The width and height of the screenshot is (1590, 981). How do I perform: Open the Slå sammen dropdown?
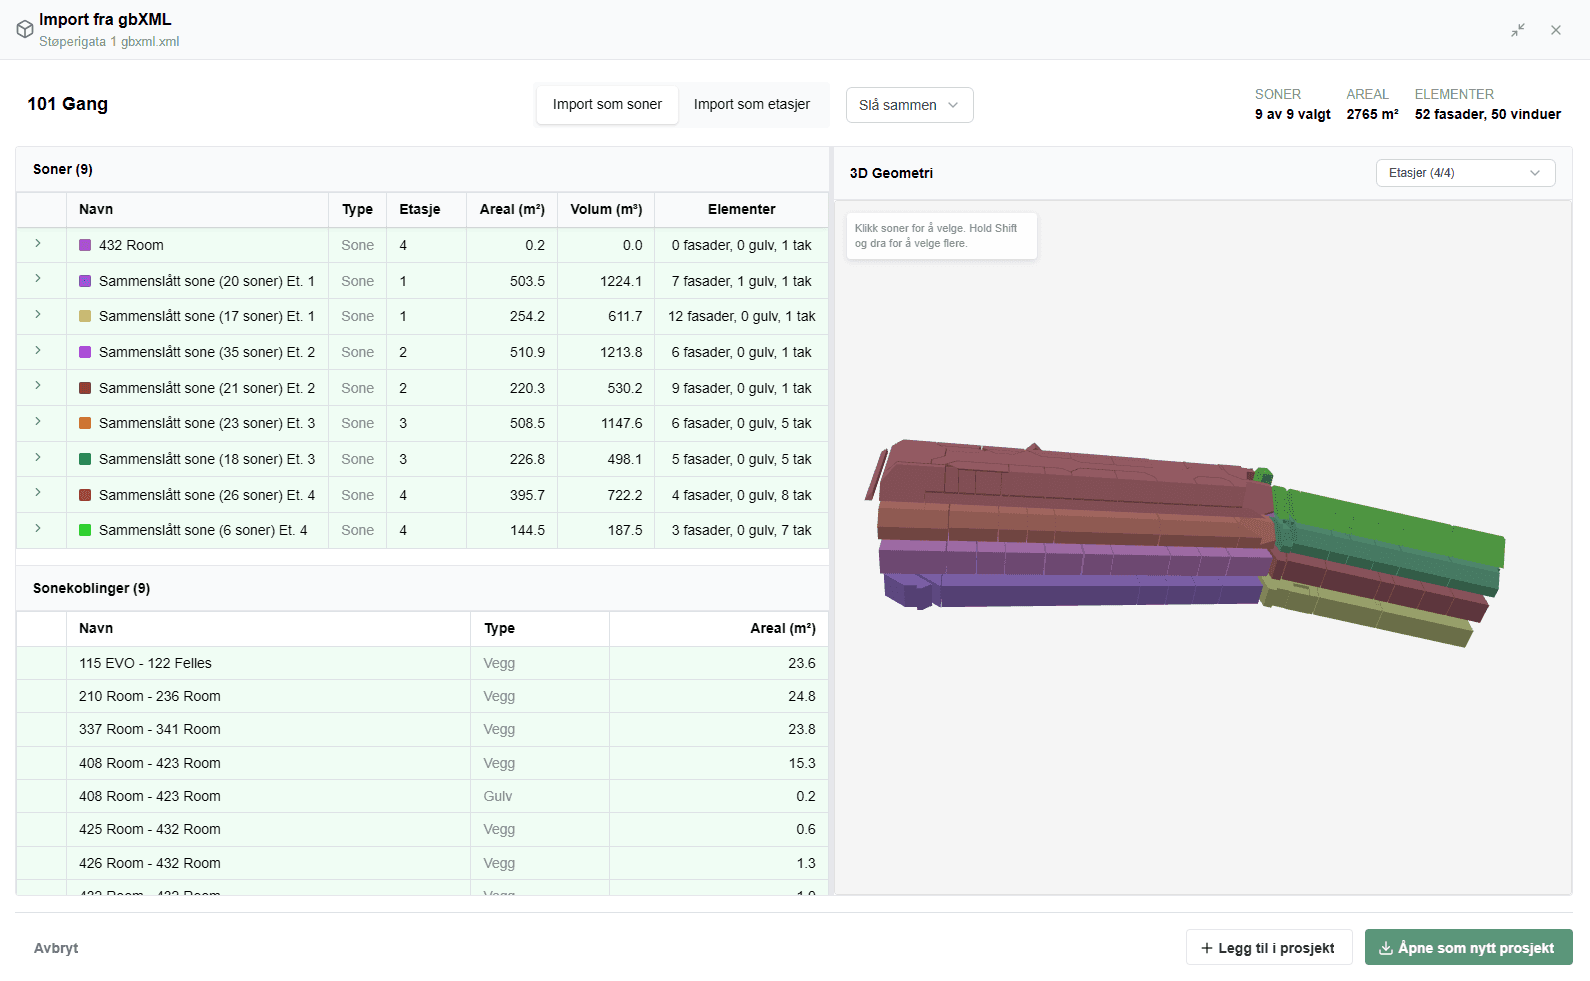(909, 105)
